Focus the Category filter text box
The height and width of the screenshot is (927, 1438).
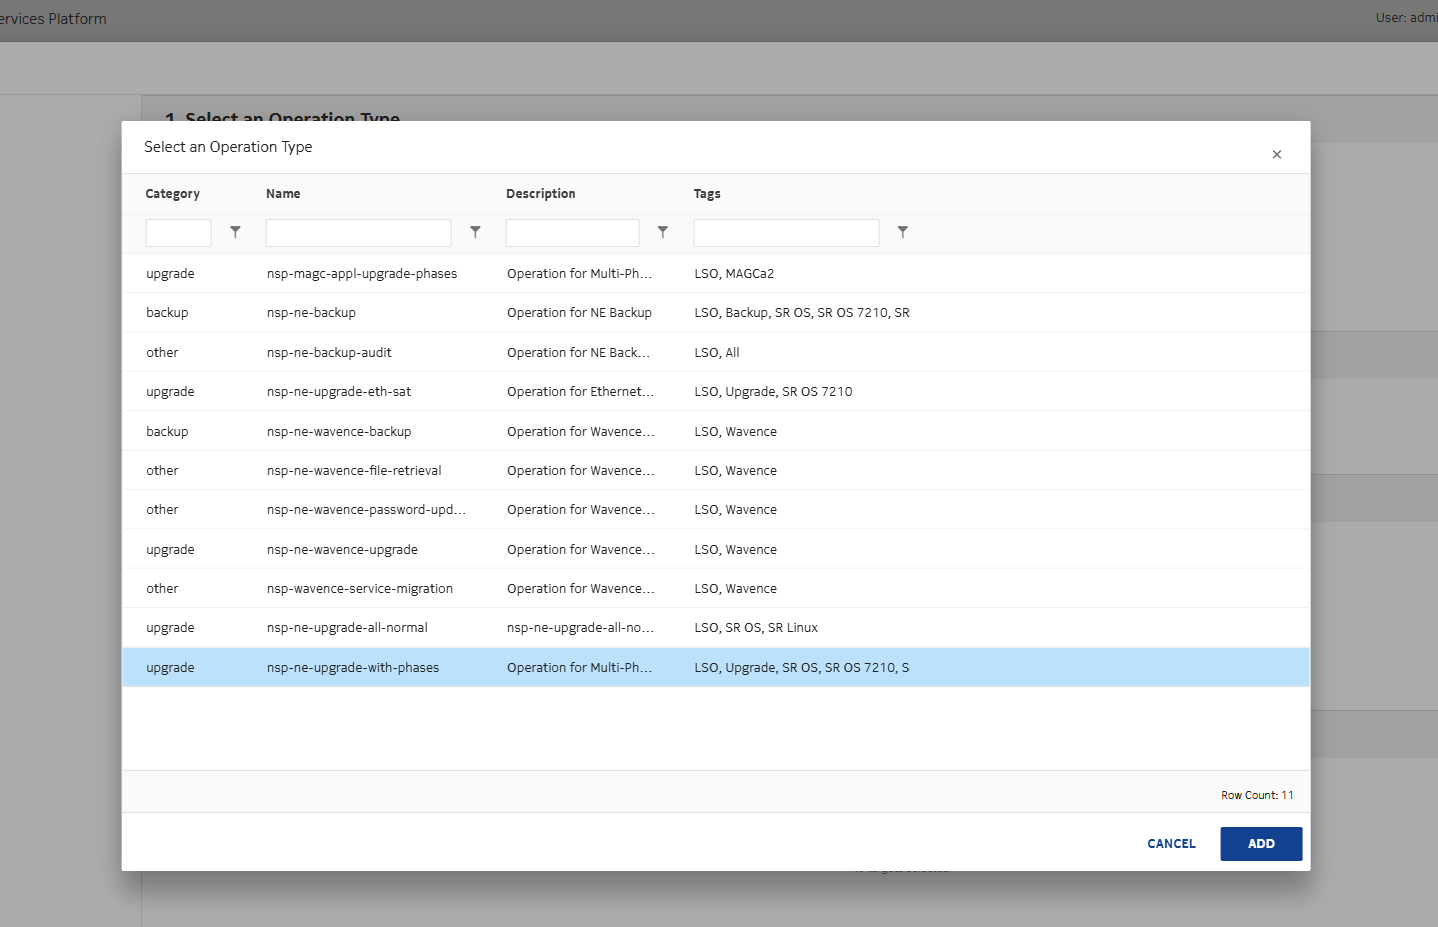[179, 233]
